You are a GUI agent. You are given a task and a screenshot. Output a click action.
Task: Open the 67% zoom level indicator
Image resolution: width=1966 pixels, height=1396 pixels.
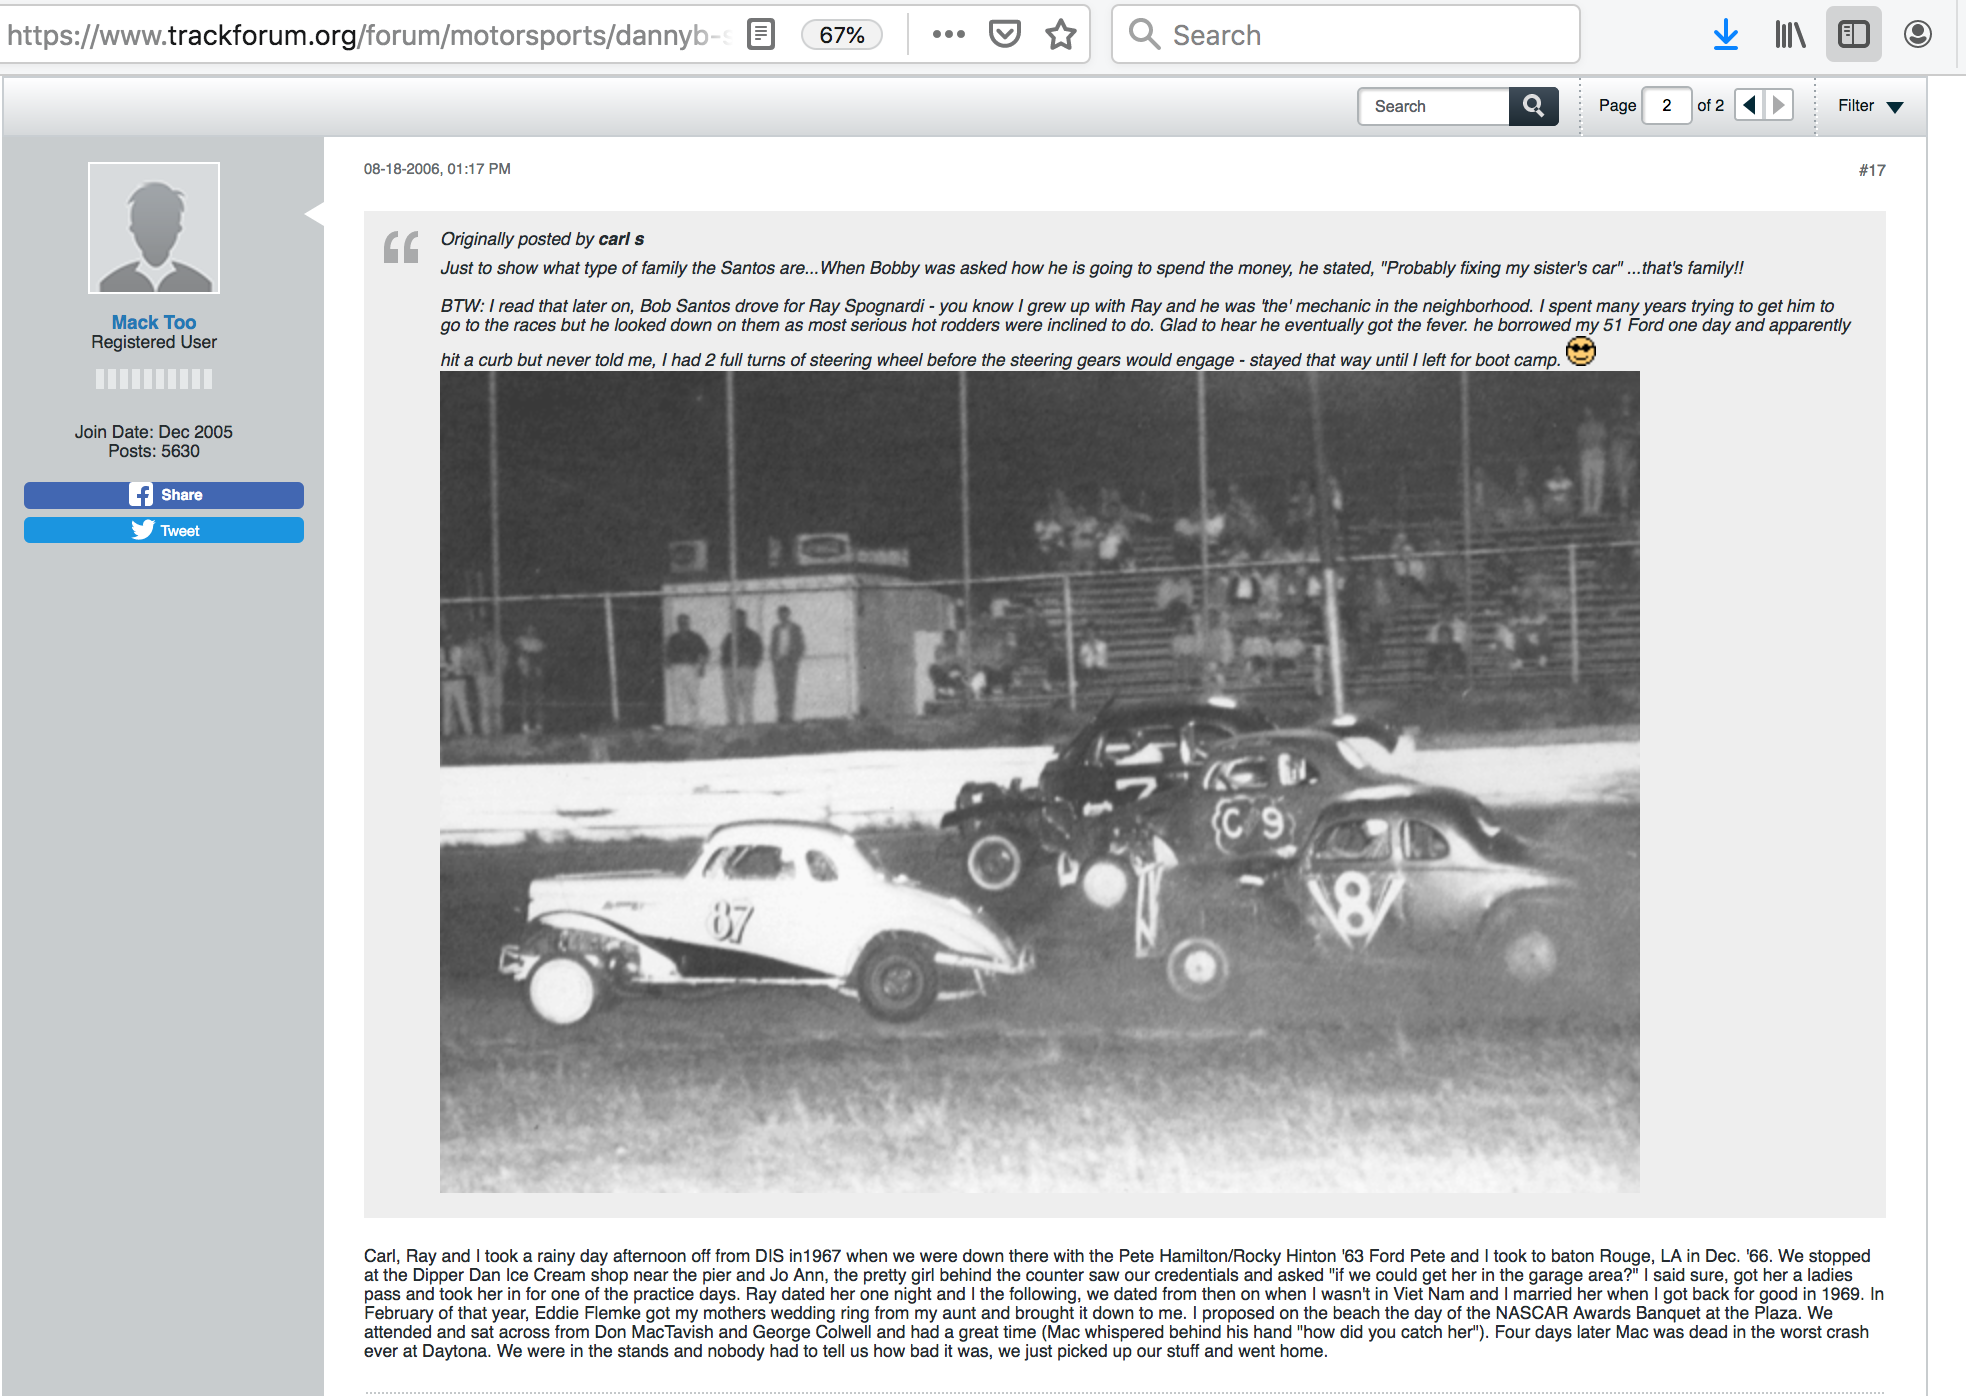point(842,35)
